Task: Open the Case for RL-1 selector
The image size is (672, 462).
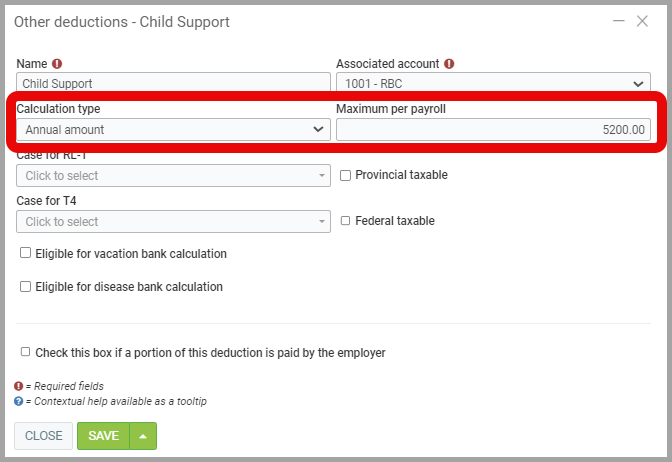Action: [x=173, y=176]
